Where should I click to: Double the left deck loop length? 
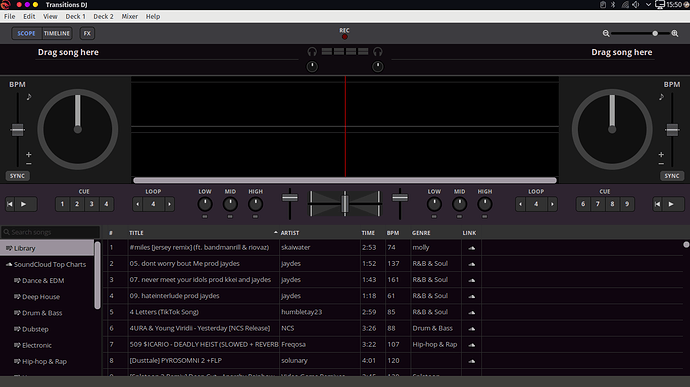coord(169,204)
